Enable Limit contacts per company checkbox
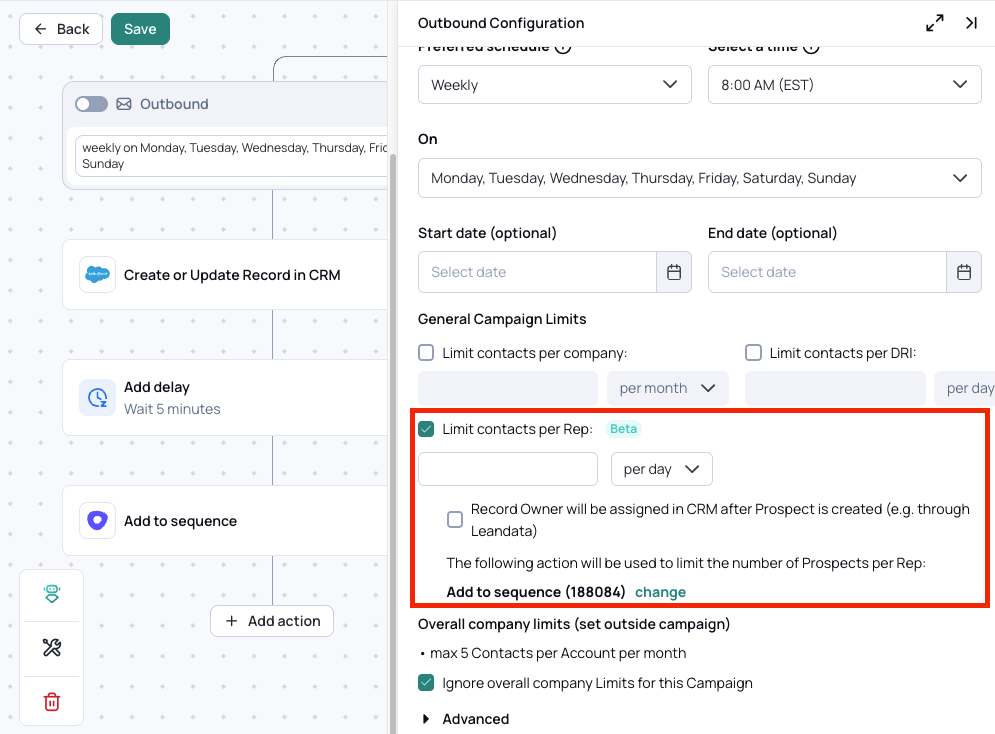 [x=426, y=353]
